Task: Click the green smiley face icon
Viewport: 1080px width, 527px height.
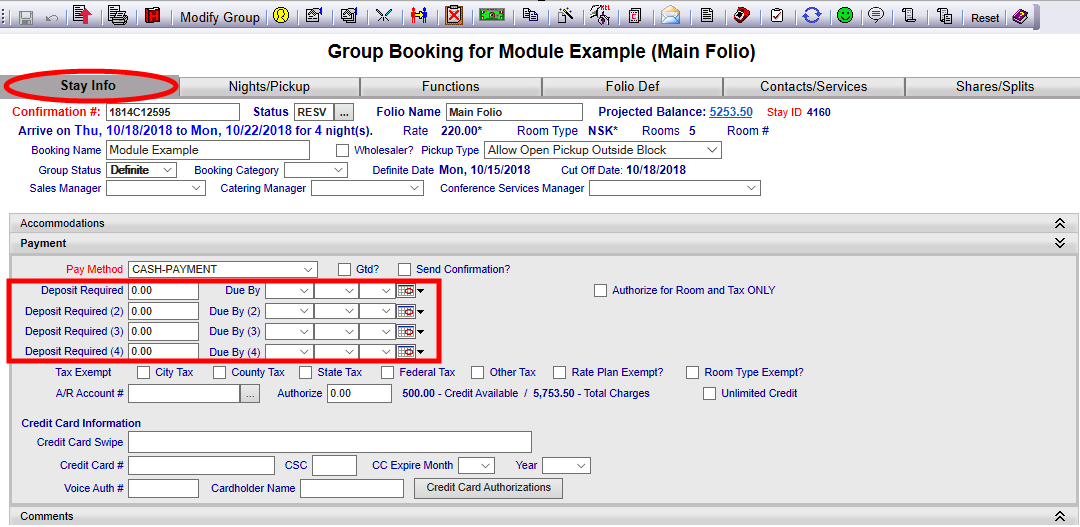Action: point(844,16)
